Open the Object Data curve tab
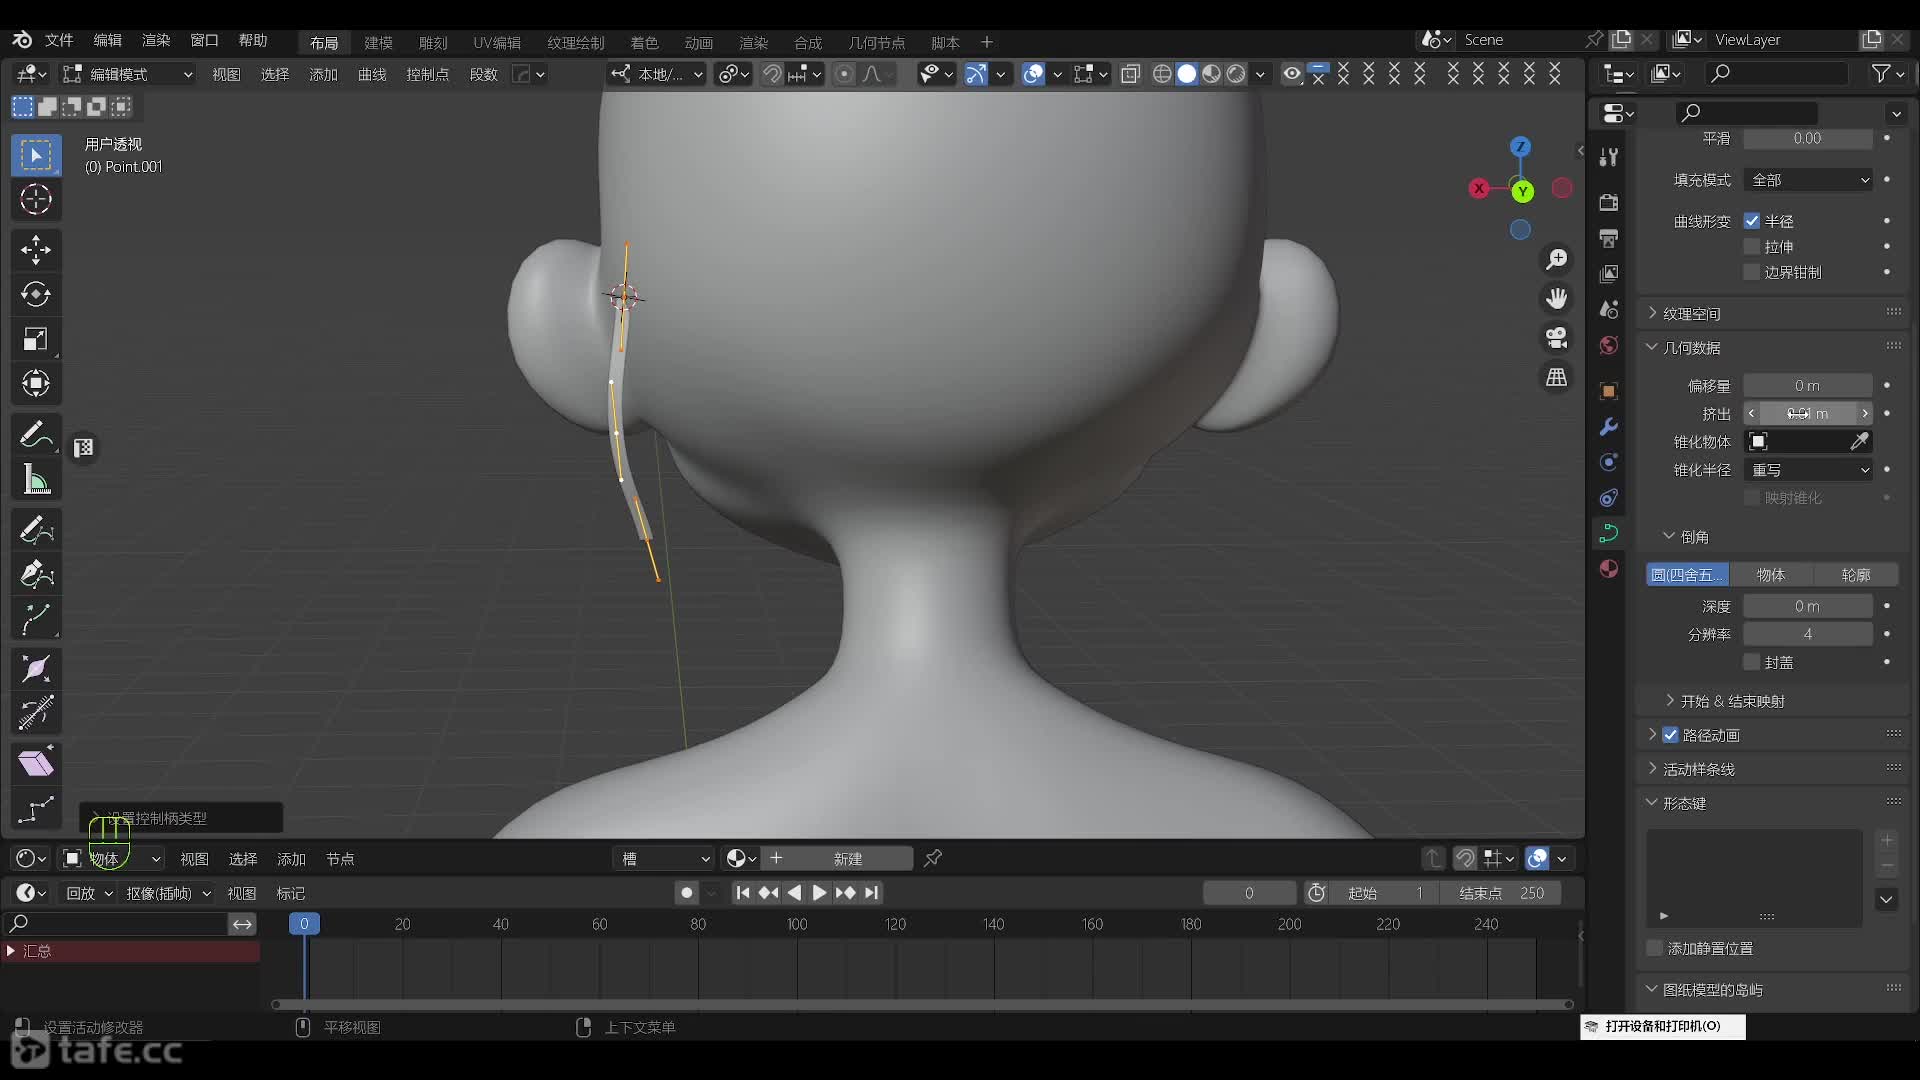Image resolution: width=1920 pixels, height=1080 pixels. pyautogui.click(x=1609, y=534)
